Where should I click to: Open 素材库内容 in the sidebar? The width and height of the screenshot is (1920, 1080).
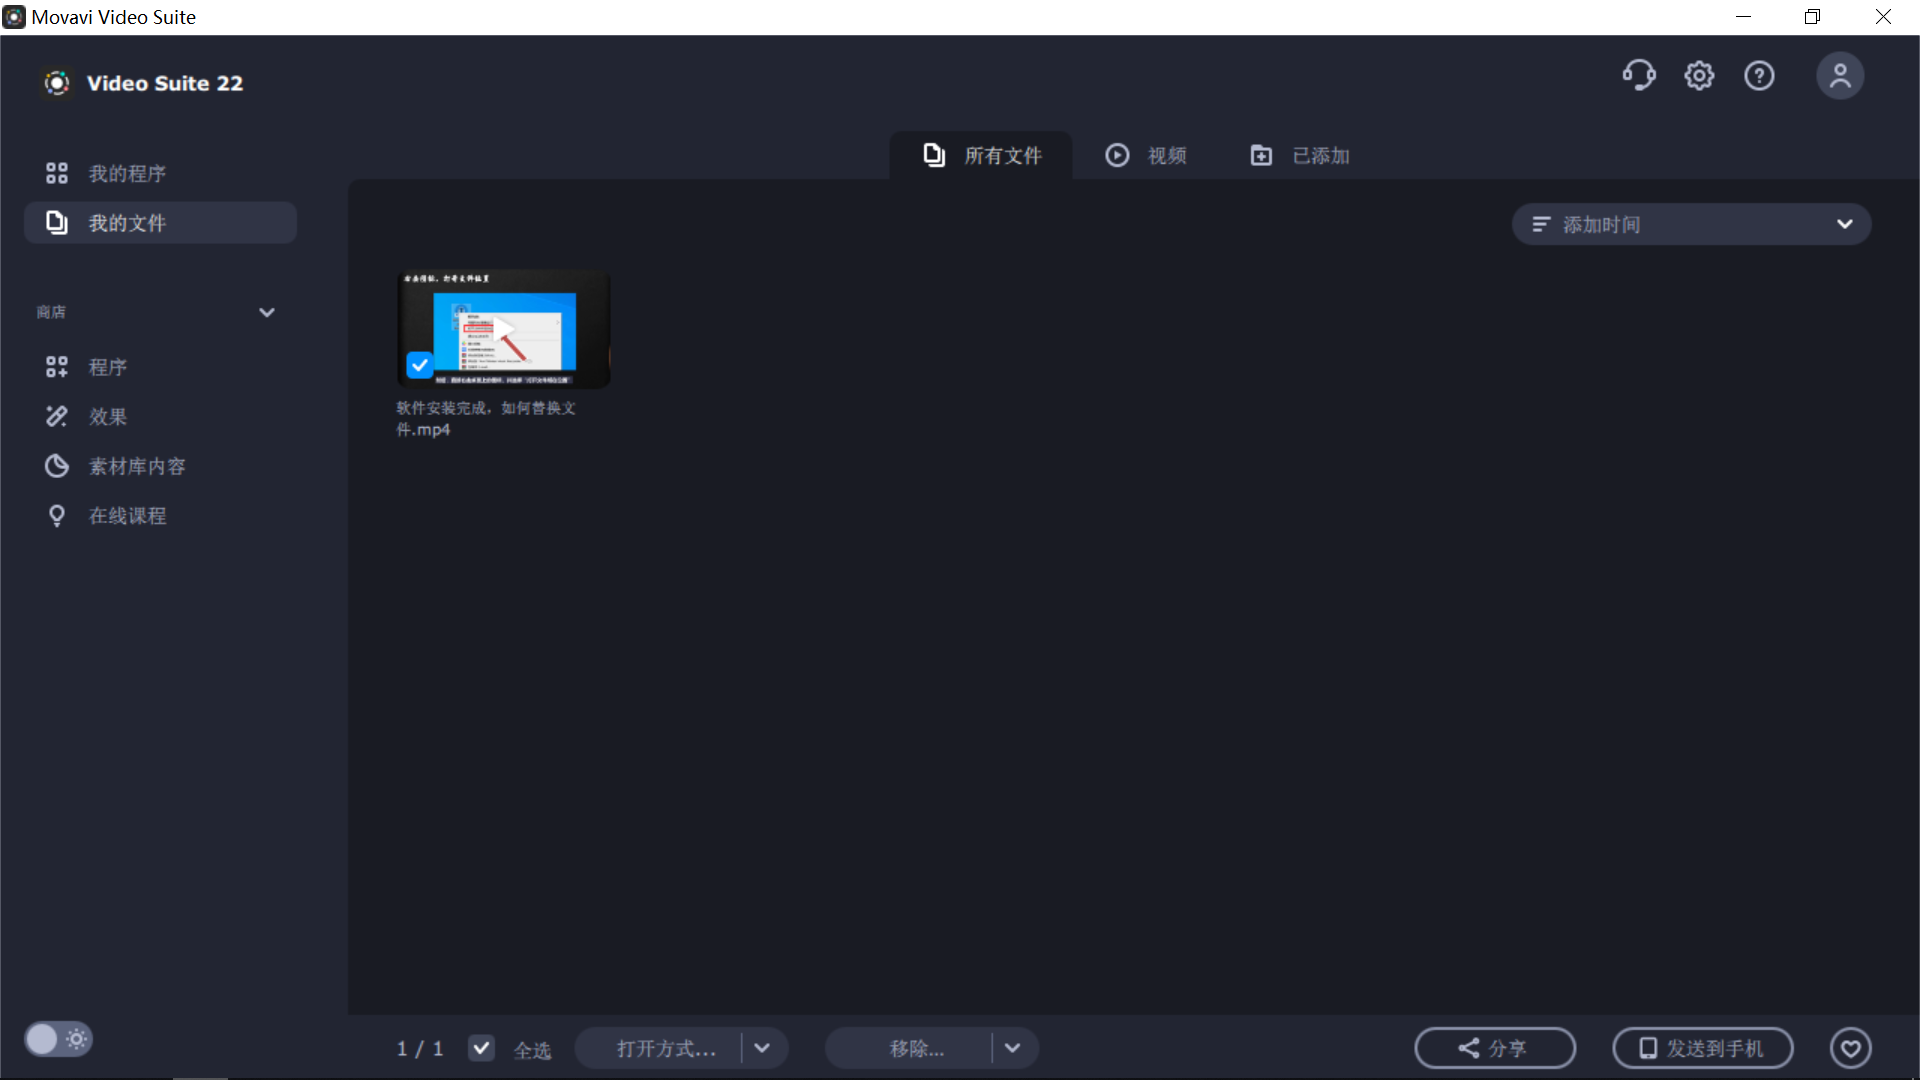click(x=160, y=466)
